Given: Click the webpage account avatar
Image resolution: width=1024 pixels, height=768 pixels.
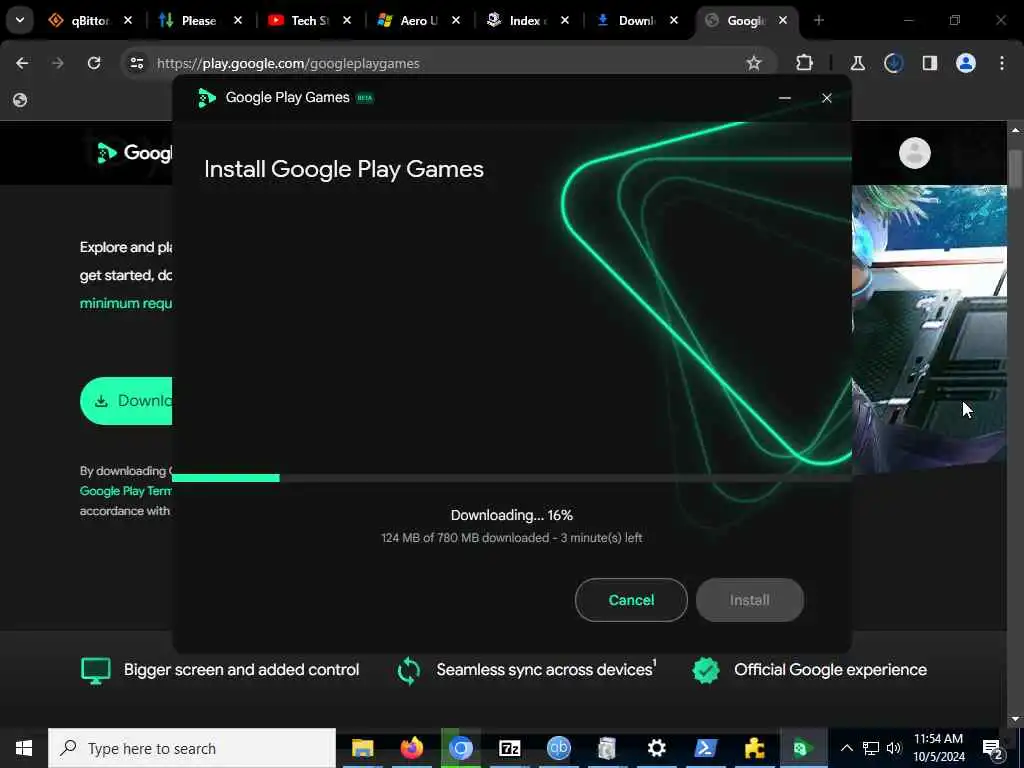Looking at the screenshot, I should pyautogui.click(x=914, y=153).
